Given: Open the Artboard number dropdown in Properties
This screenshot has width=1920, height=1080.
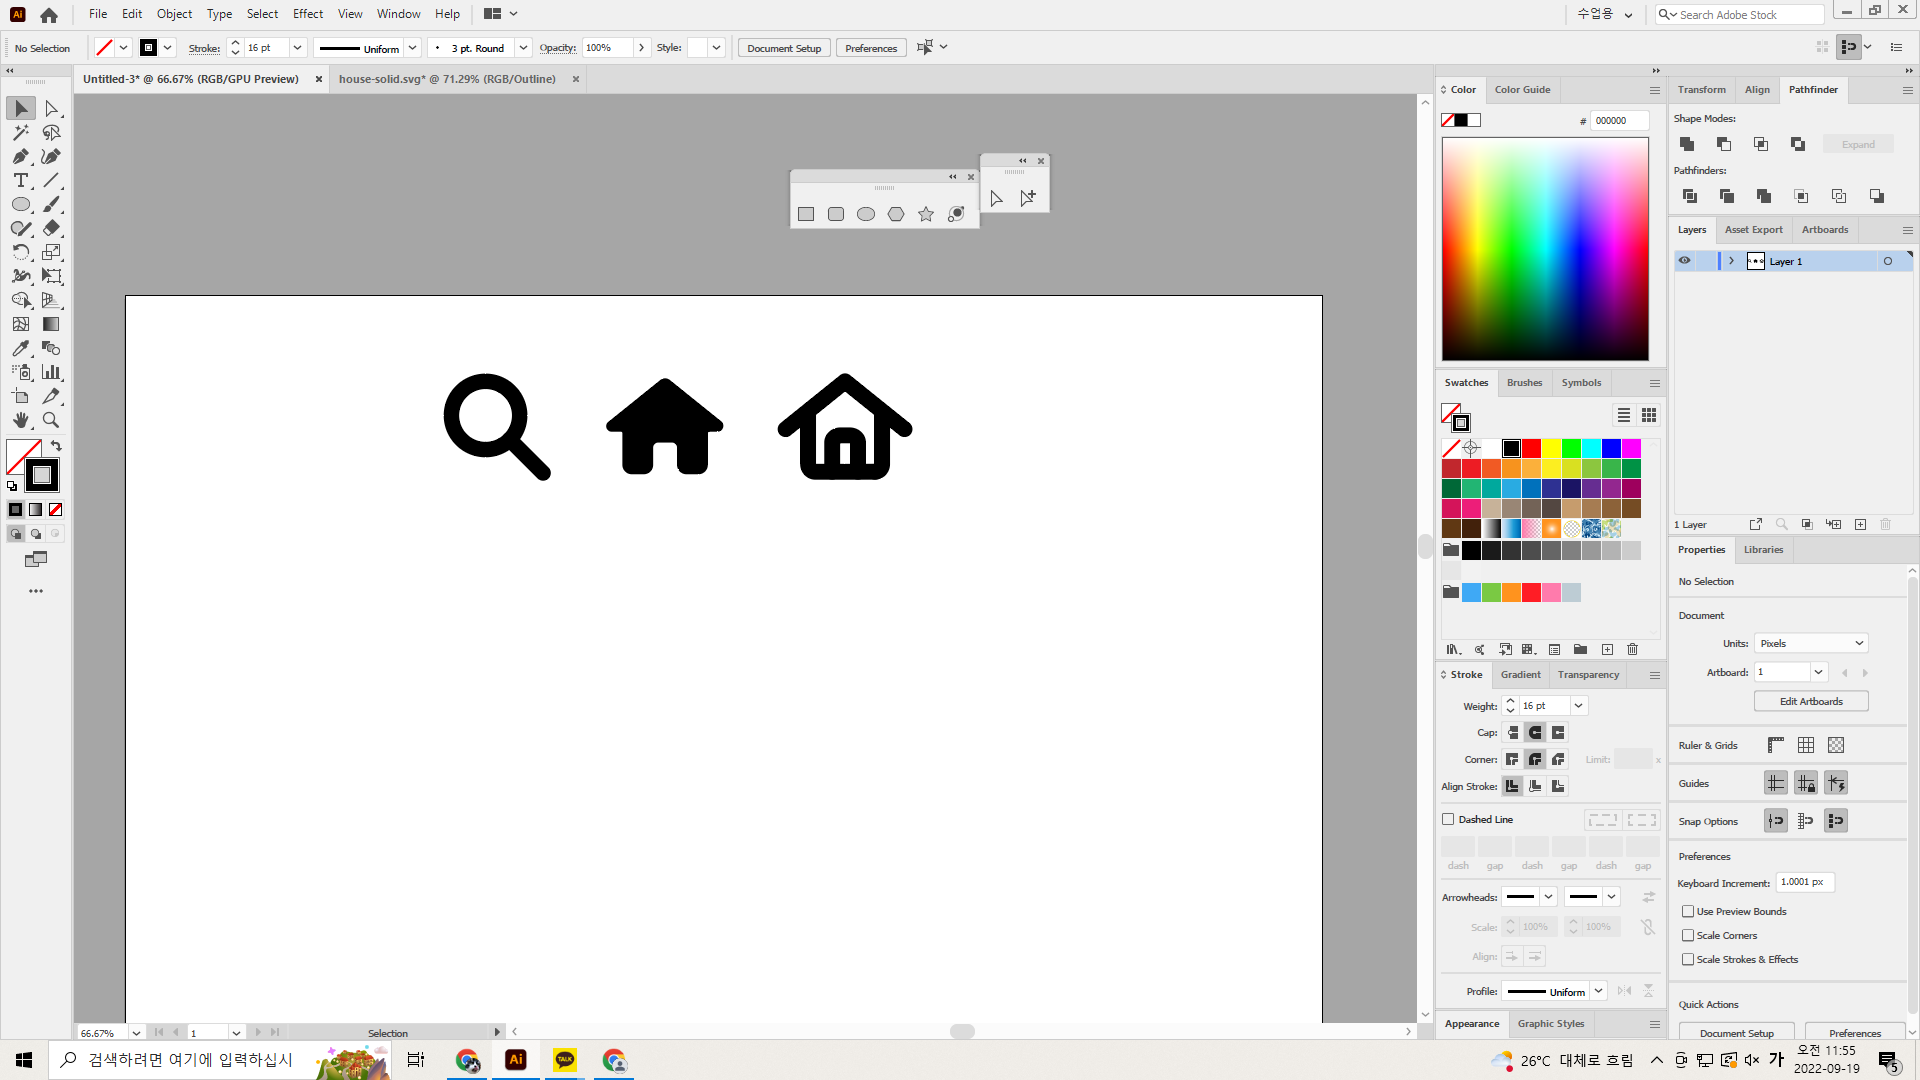Looking at the screenshot, I should 1819,672.
